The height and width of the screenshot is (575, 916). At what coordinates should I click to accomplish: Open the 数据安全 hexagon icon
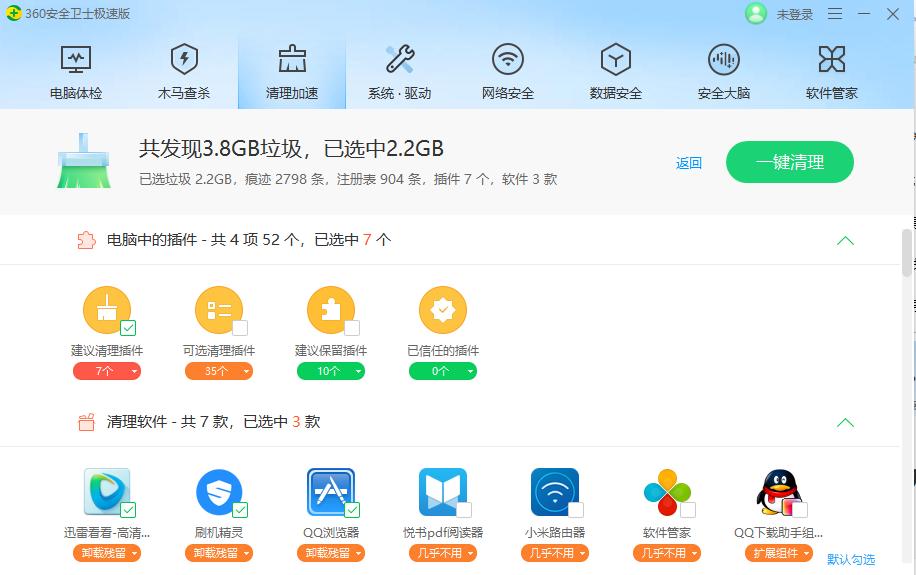tap(616, 59)
